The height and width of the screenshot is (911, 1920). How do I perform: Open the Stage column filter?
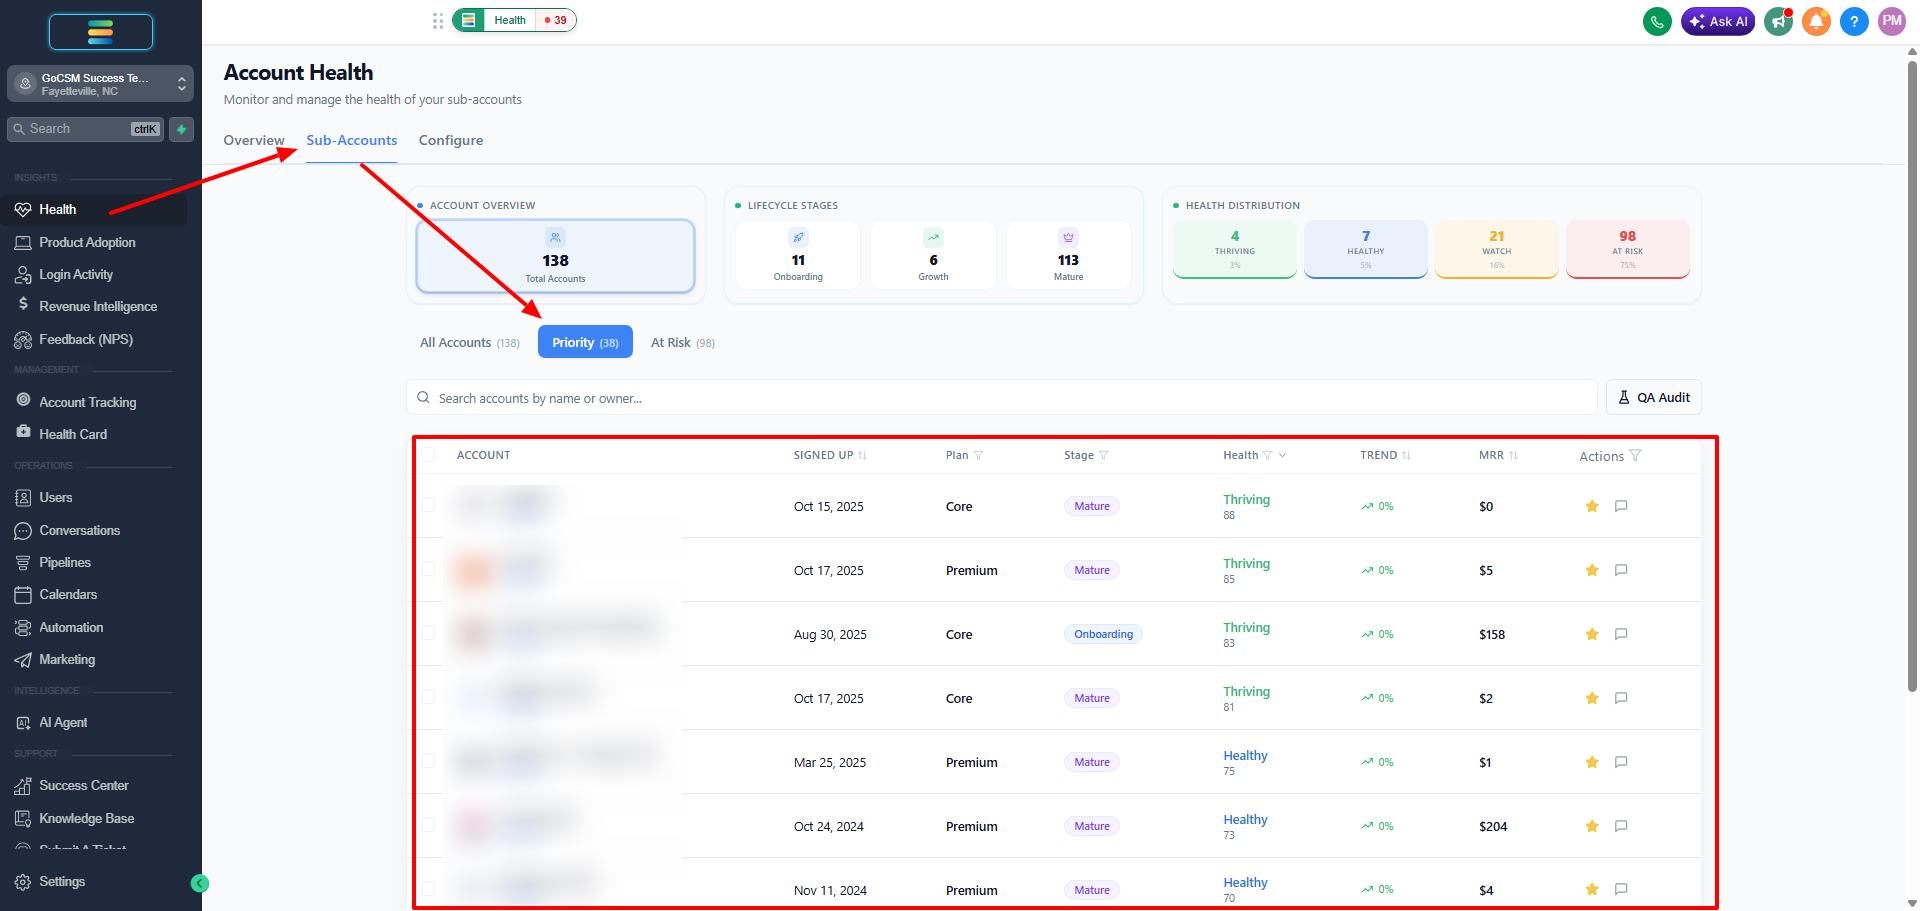1104,455
